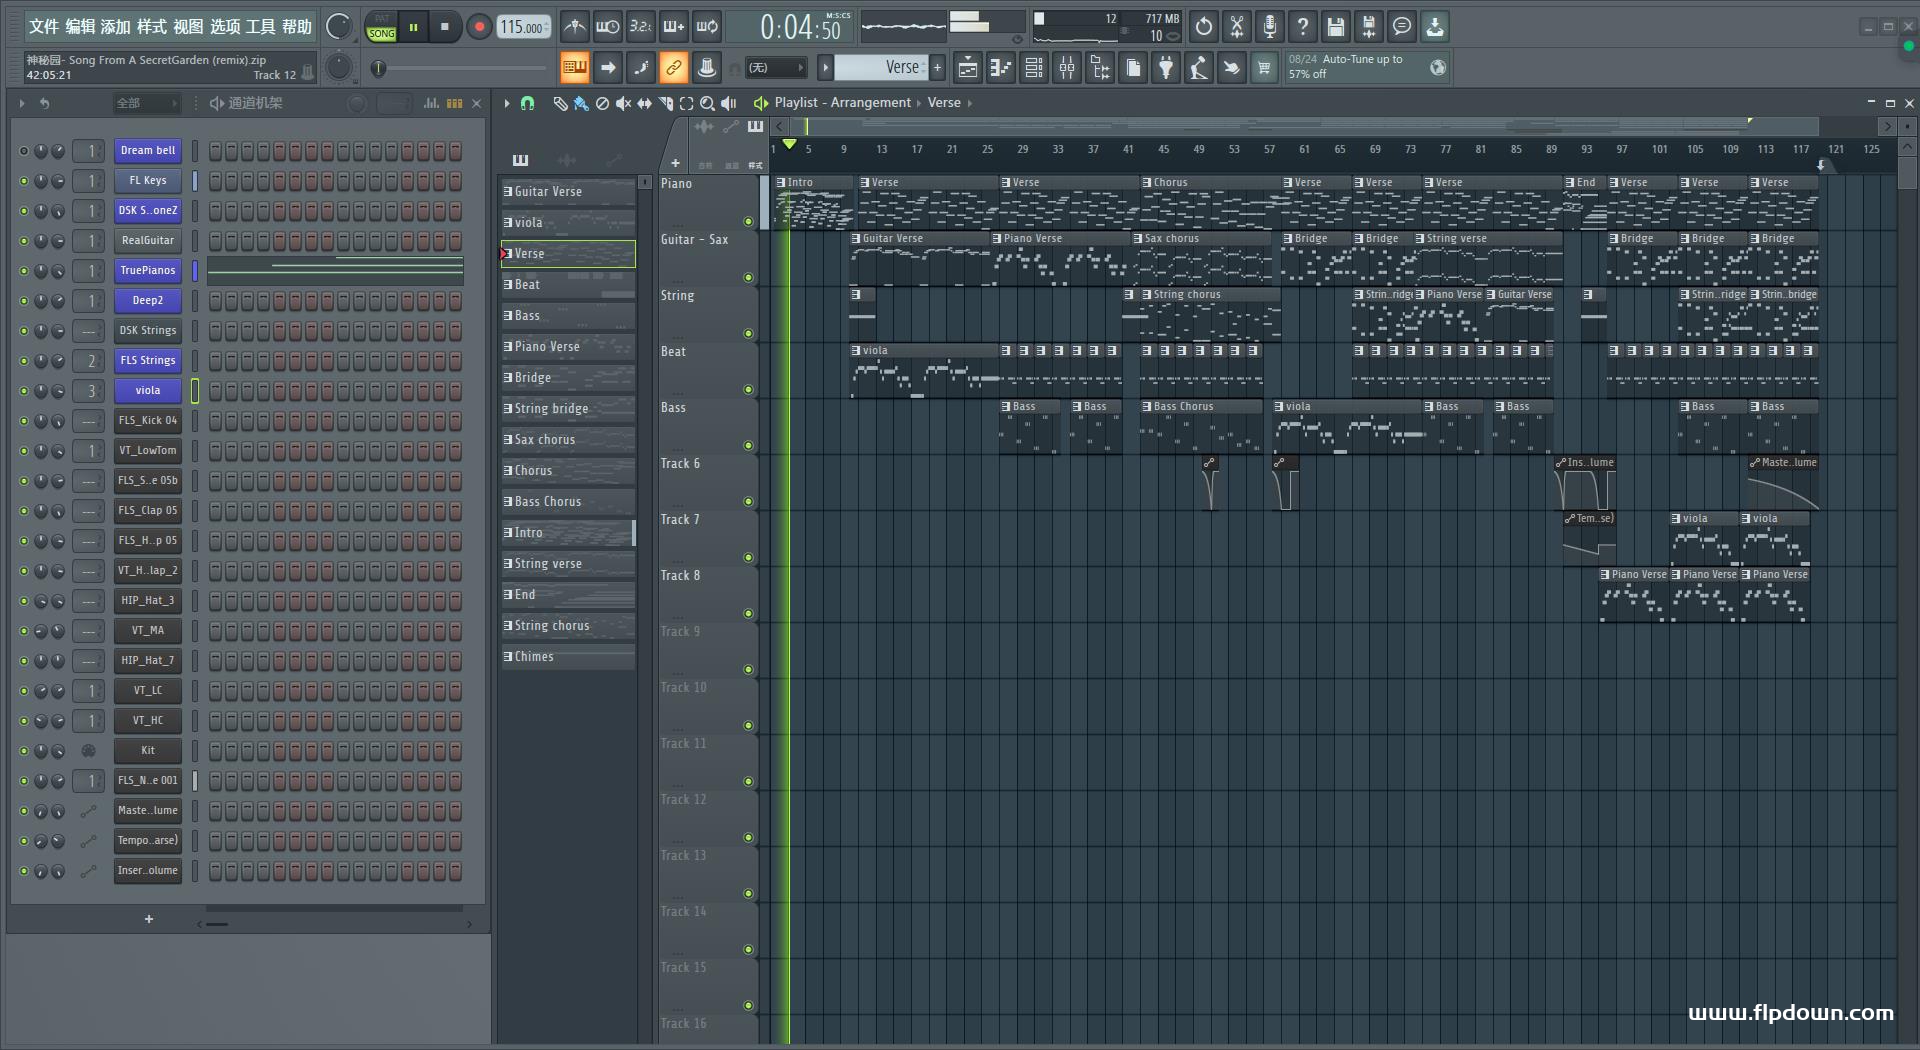This screenshot has width=1920, height=1050.
Task: Mute the RealGuitar channel LED
Action: tap(24, 241)
